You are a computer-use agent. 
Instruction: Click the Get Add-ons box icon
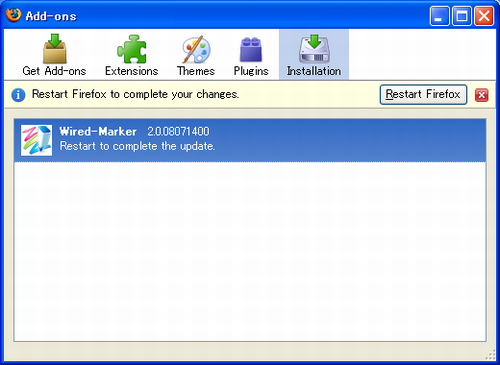pyautogui.click(x=55, y=49)
